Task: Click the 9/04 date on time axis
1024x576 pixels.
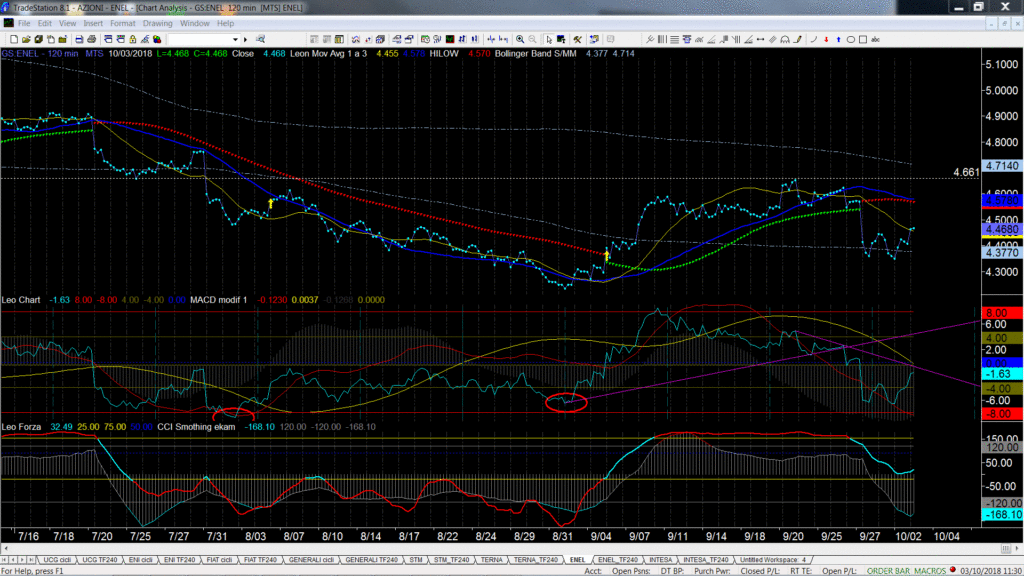Action: click(x=601, y=536)
